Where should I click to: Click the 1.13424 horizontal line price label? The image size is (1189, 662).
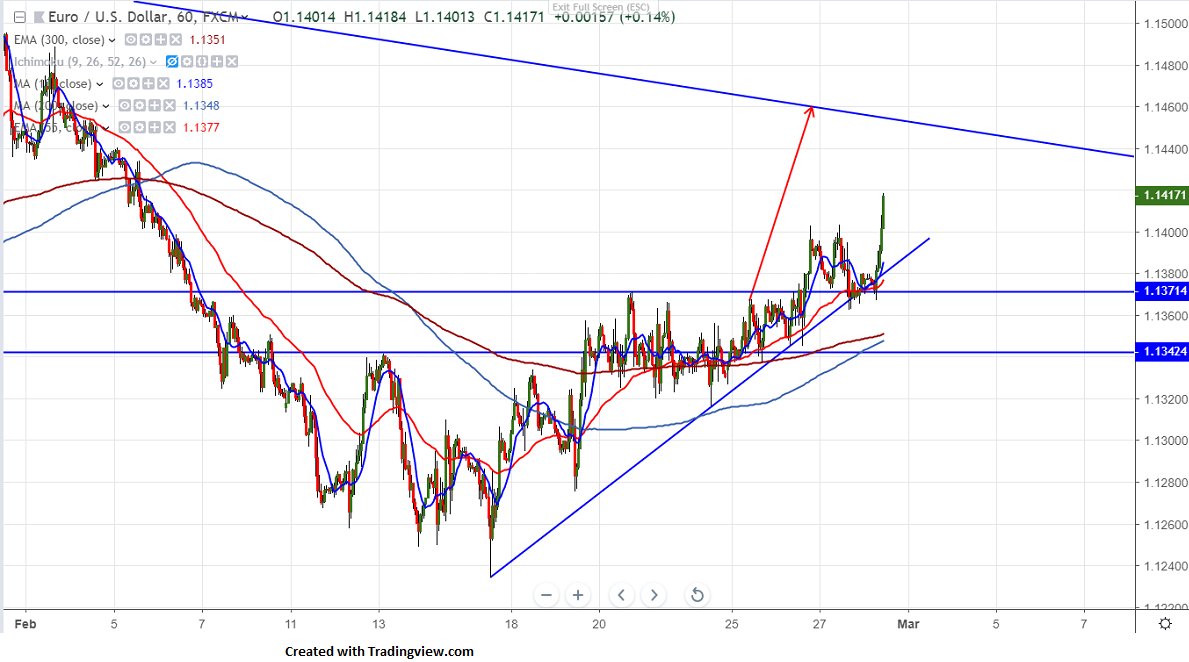(x=1162, y=352)
